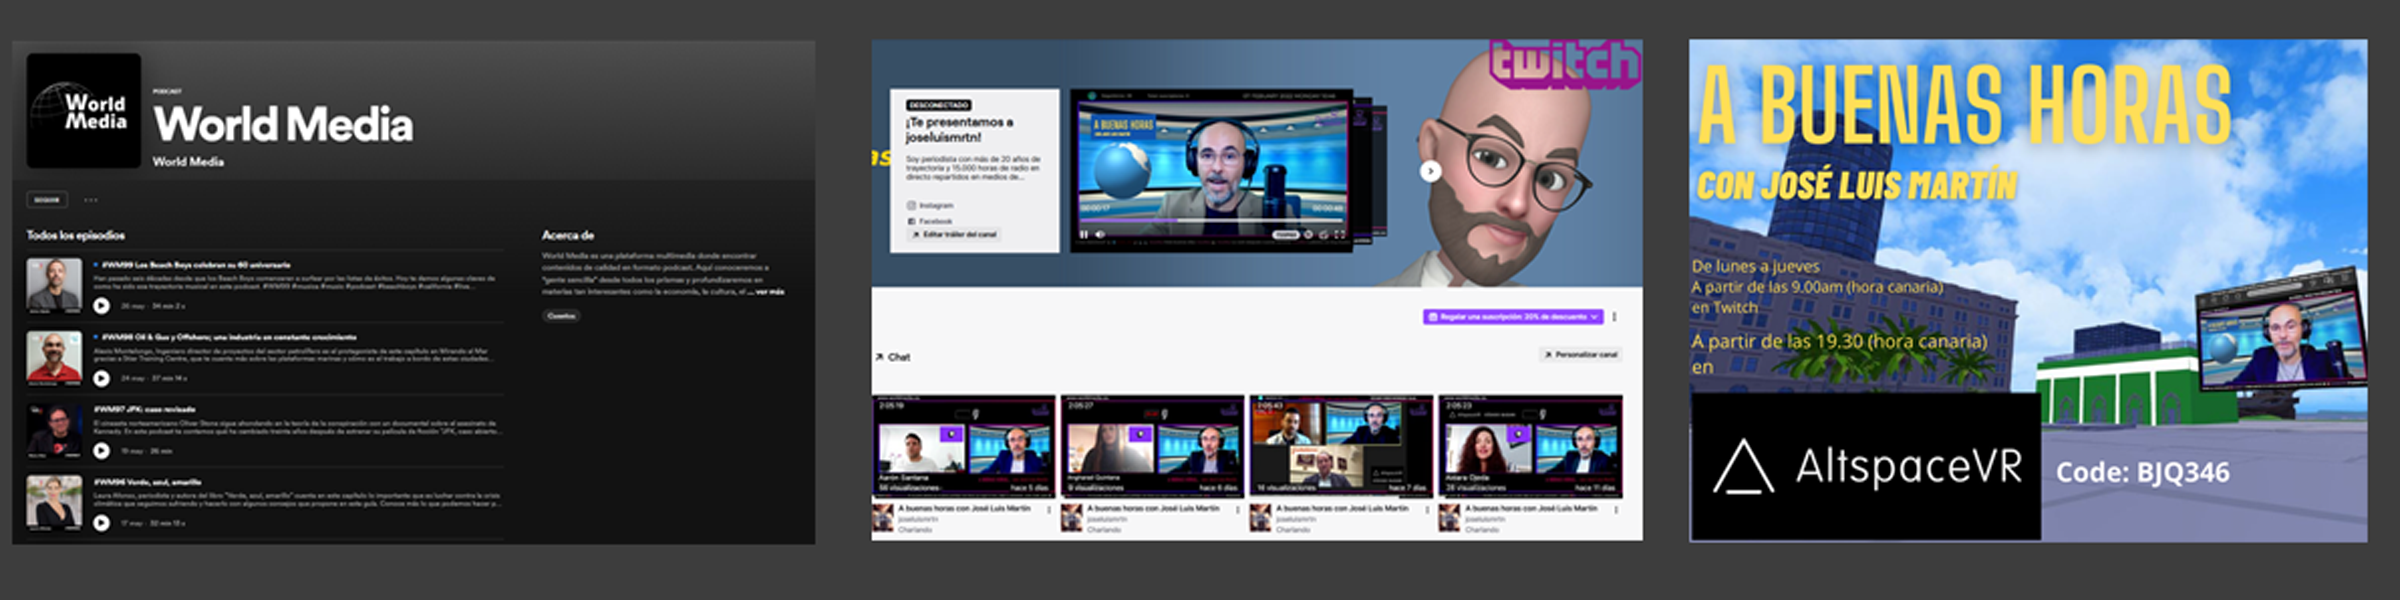The image size is (2400, 600).
Task: Open the Facebook link on the Twitch panel
Action: (x=930, y=221)
